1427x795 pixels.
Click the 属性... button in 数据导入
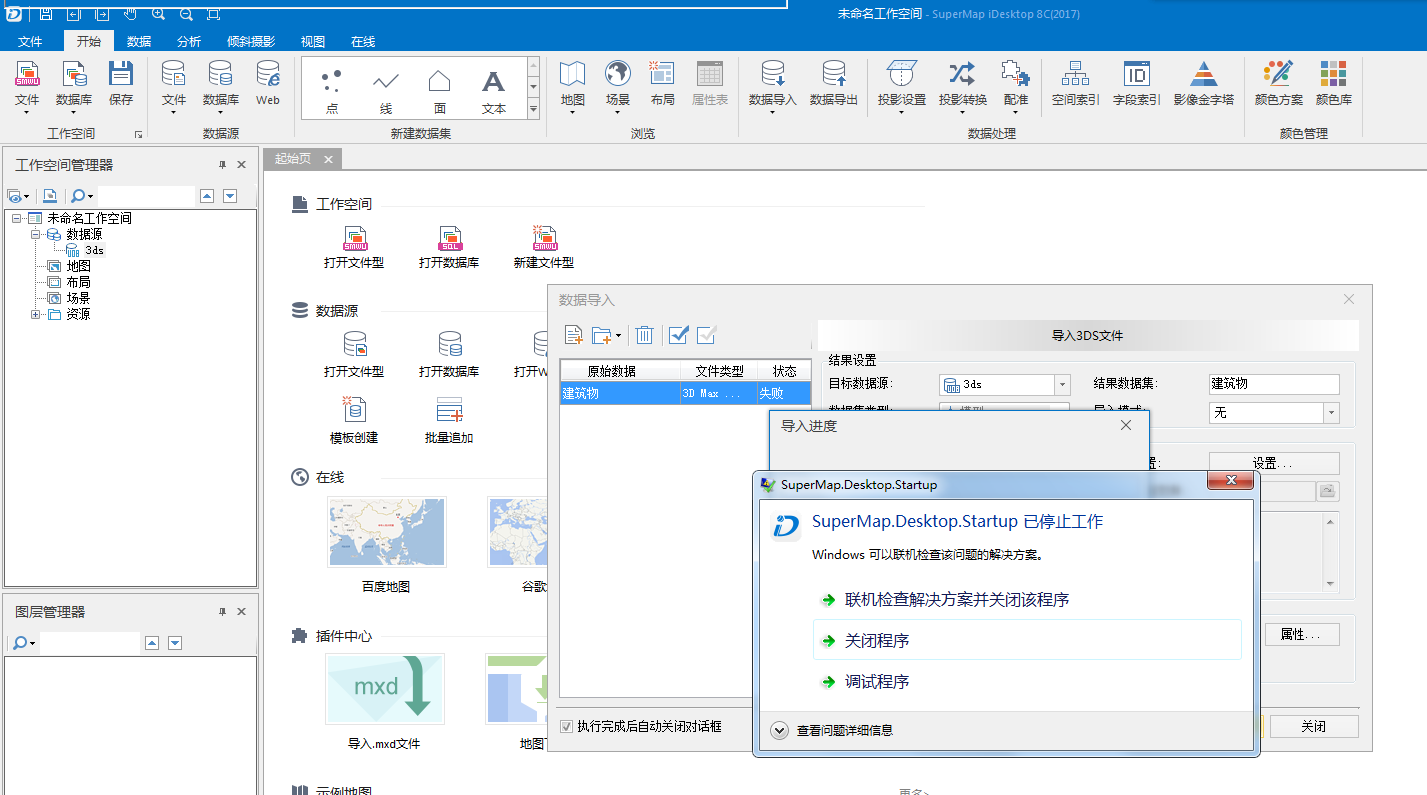(x=1301, y=634)
